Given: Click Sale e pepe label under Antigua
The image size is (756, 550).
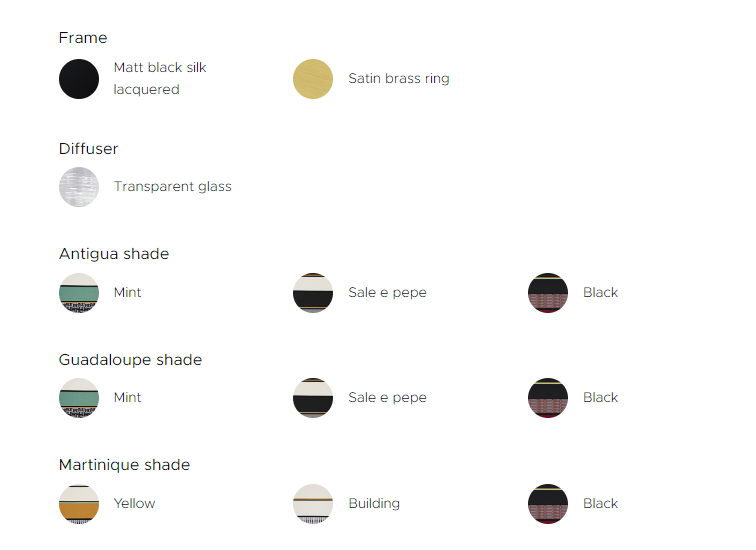Looking at the screenshot, I should (387, 293).
